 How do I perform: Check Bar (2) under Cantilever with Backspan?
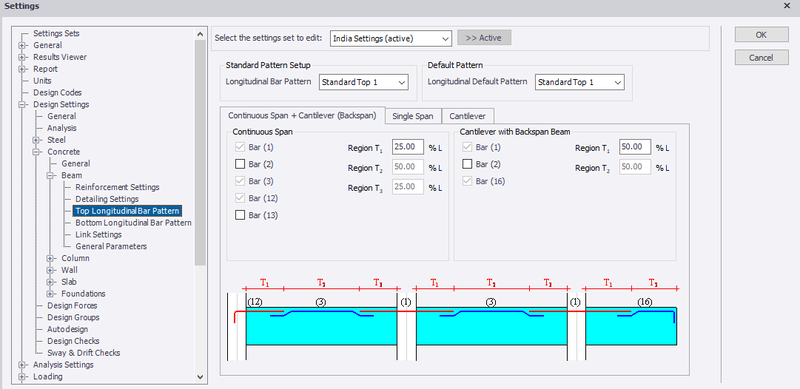(x=467, y=164)
